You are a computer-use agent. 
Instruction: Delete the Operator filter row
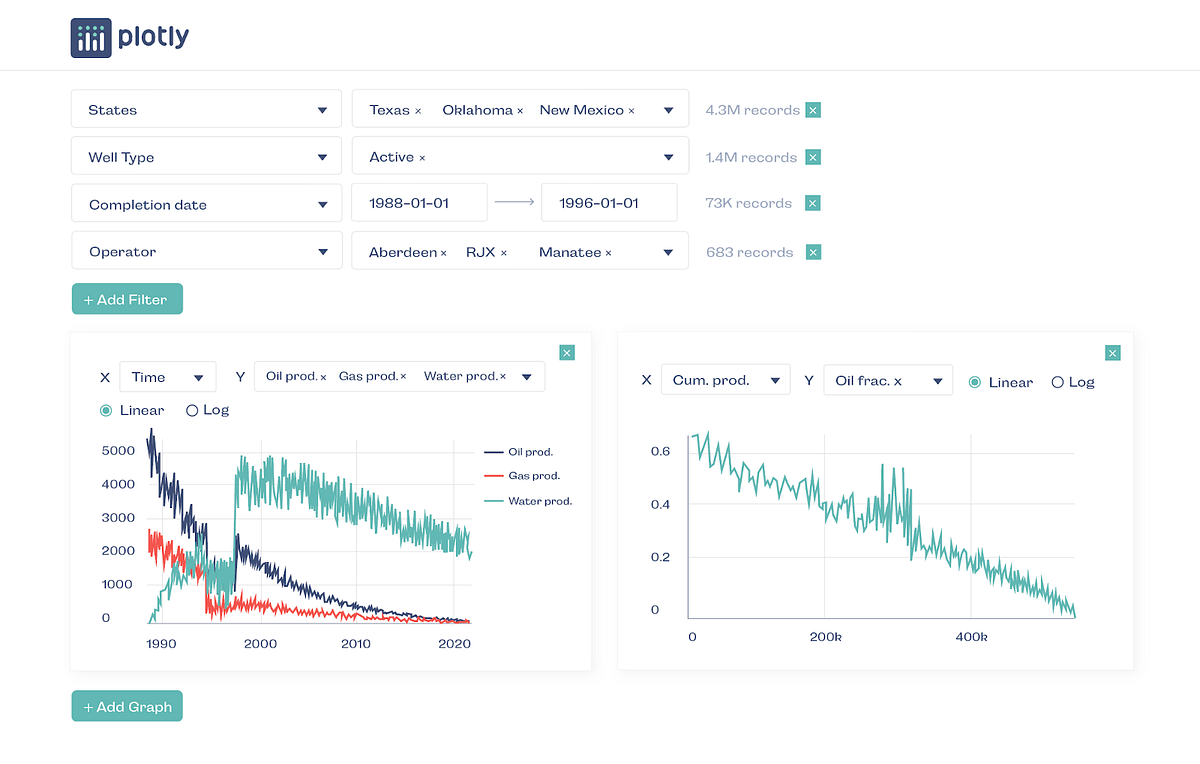813,252
